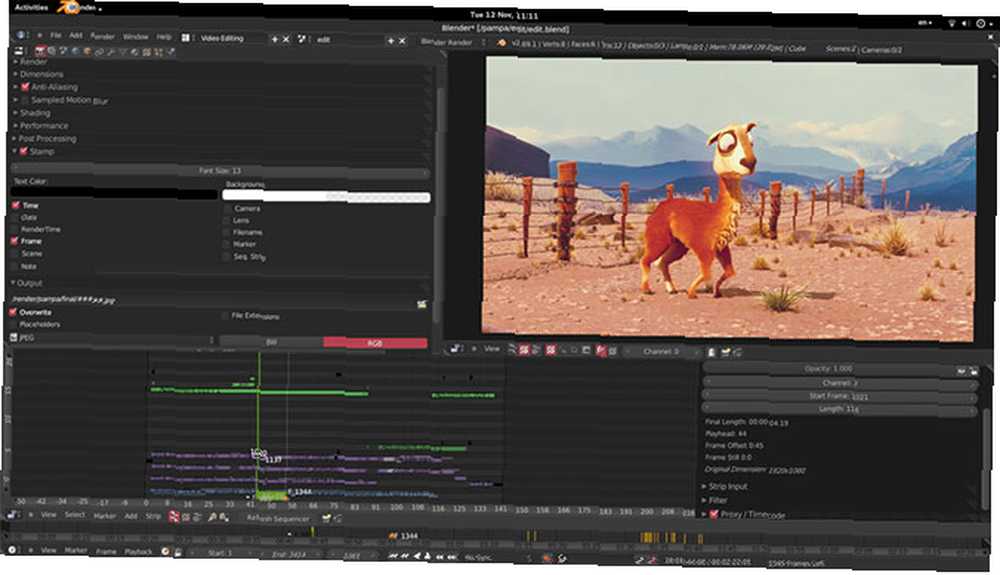
Task: Click the Refresh Sequencer button
Action: tap(278, 518)
